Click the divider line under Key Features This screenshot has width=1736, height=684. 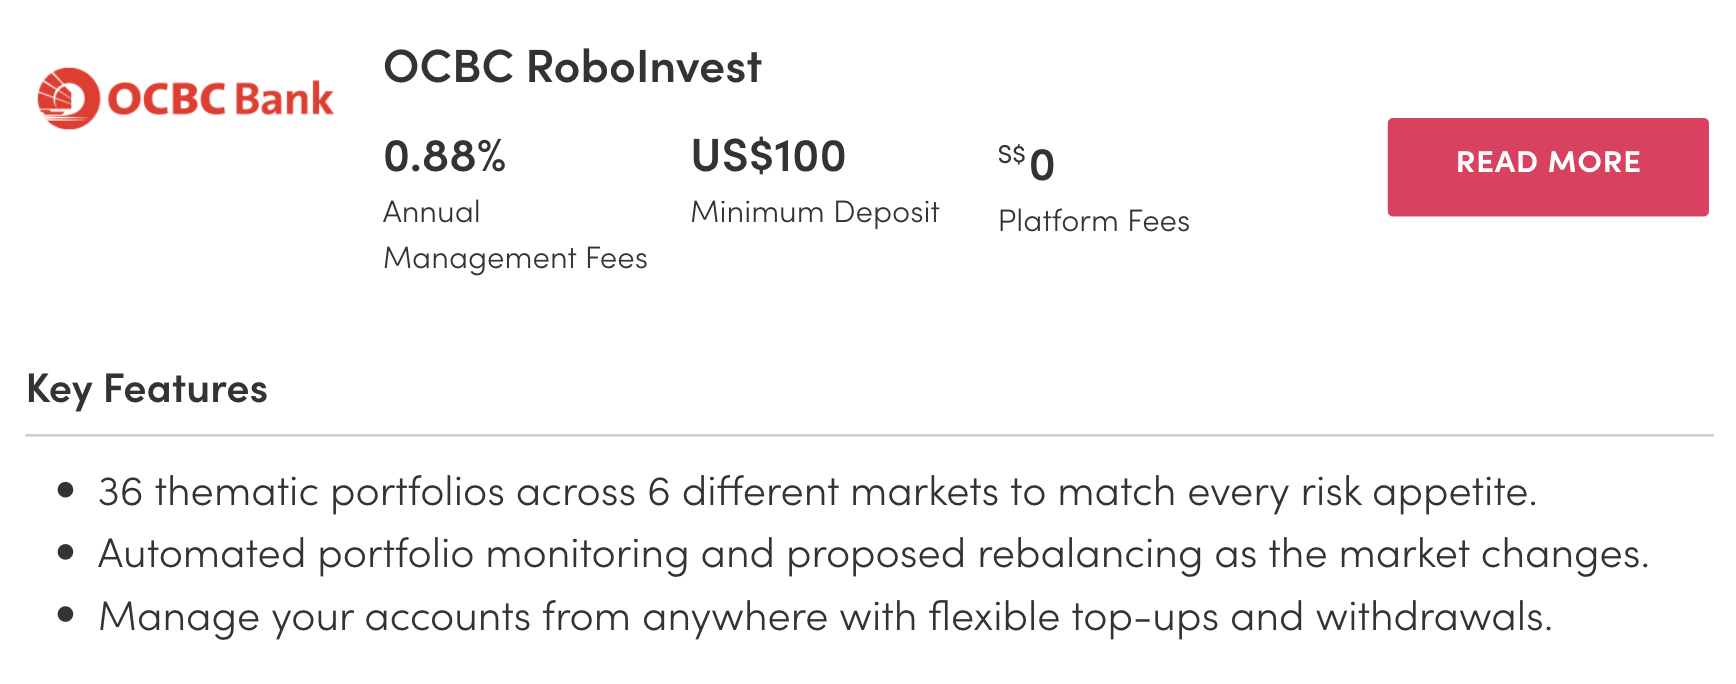869,435
